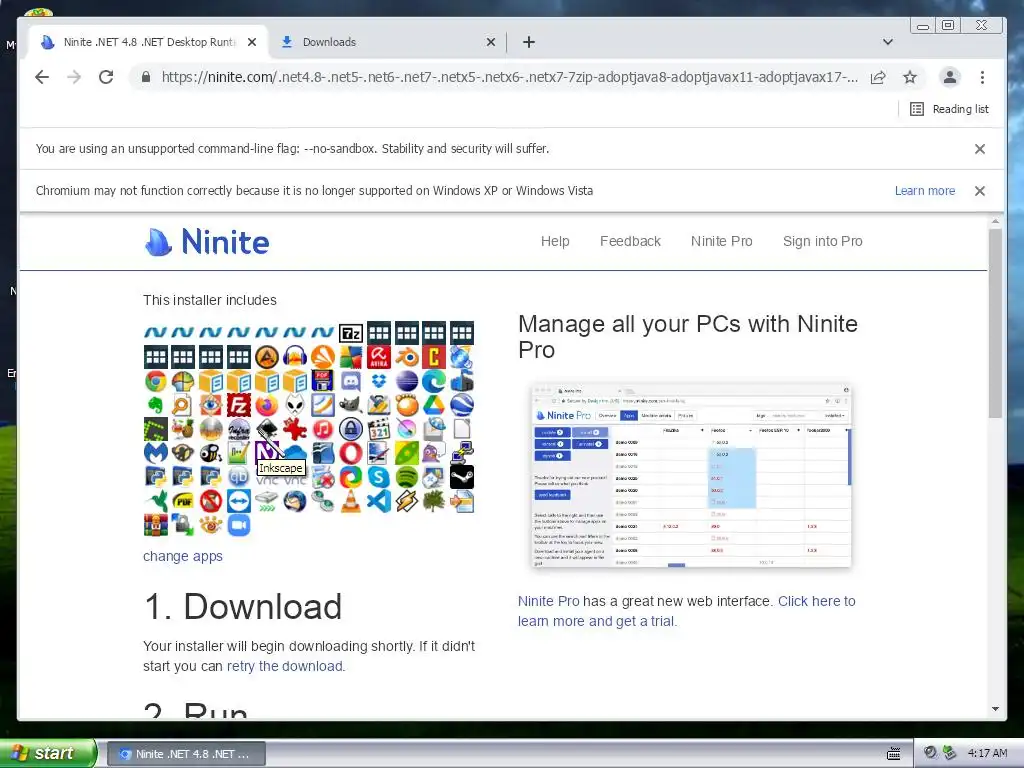The width and height of the screenshot is (1024, 768).
Task: Click the Google Earth icon
Action: pyautogui.click(x=462, y=406)
